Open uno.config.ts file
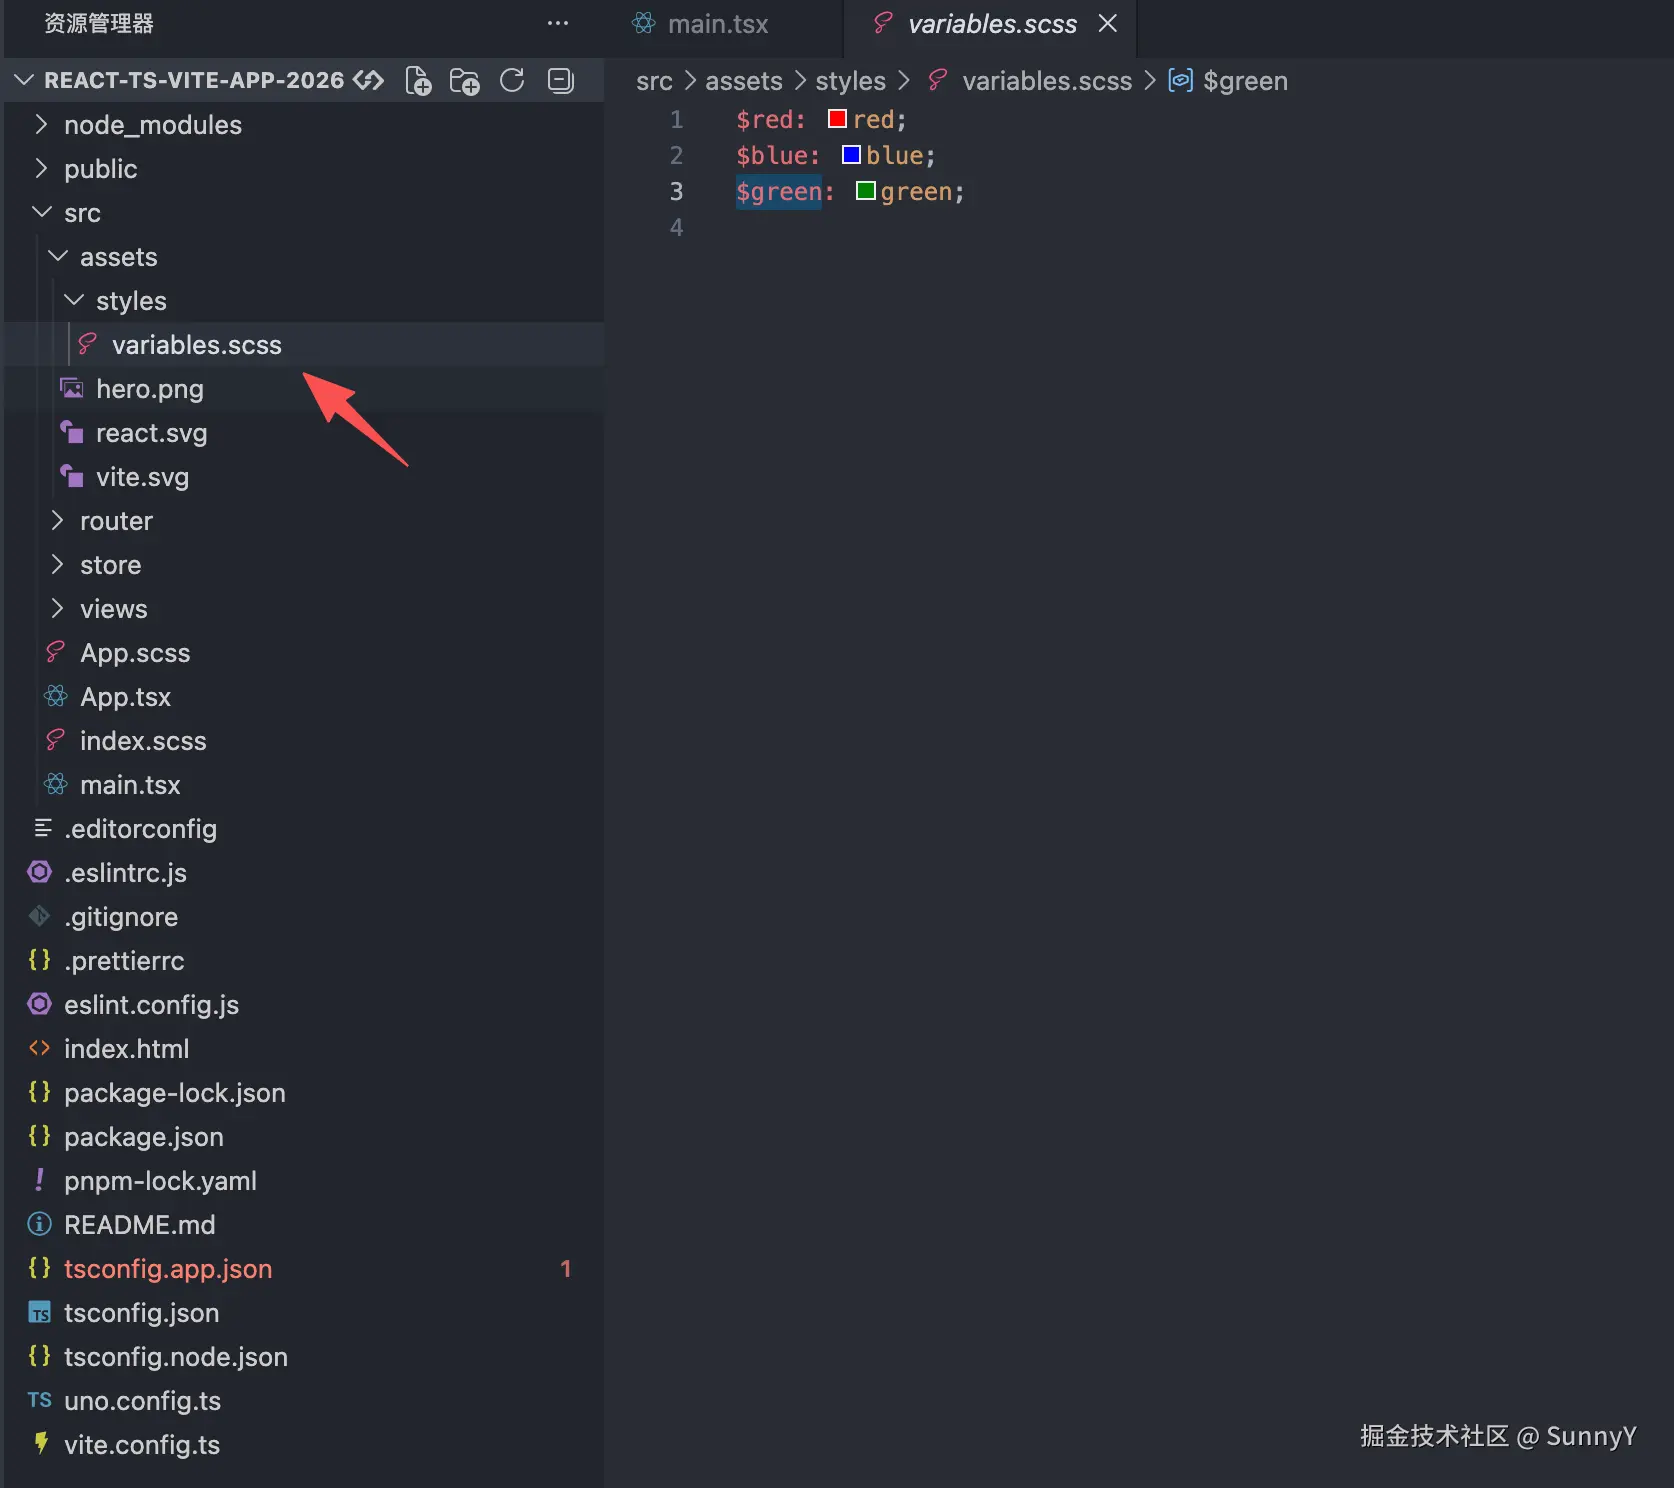The image size is (1674, 1488). coord(304,1400)
